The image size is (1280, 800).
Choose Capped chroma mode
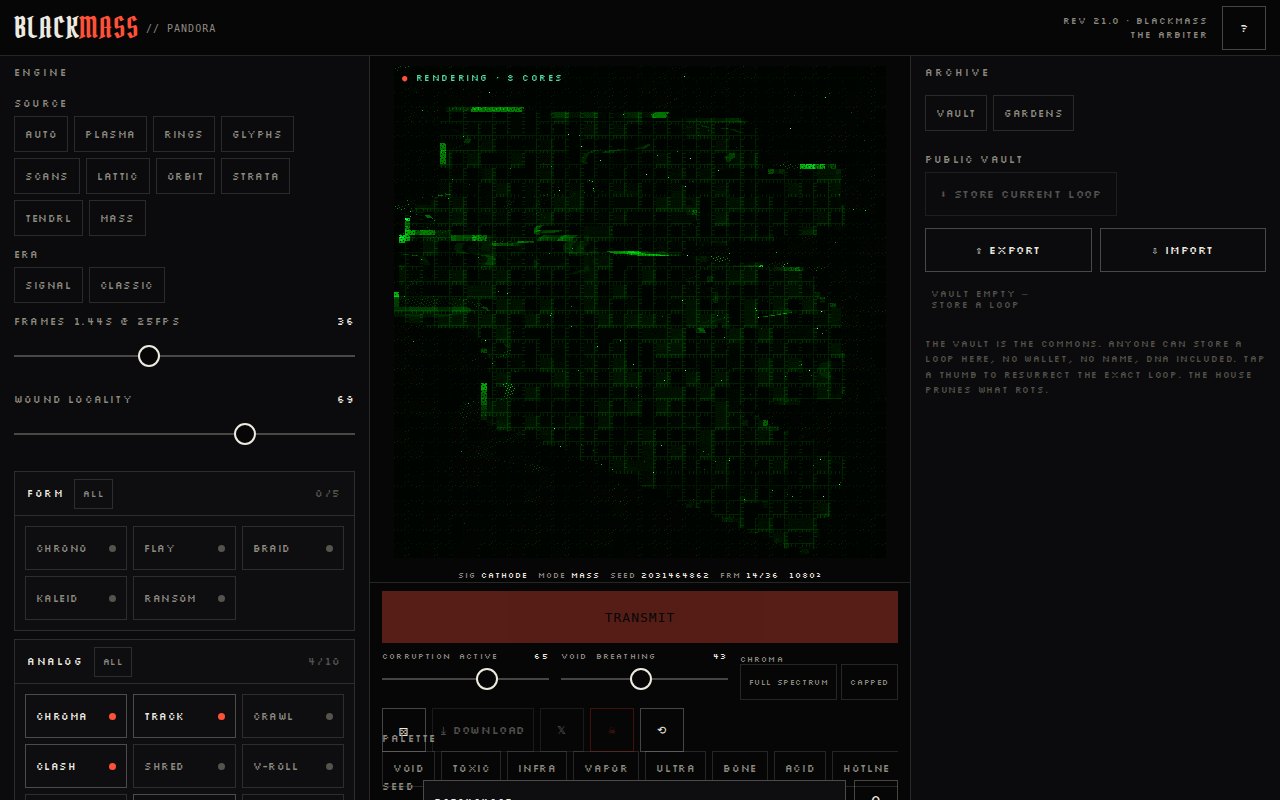tap(869, 682)
